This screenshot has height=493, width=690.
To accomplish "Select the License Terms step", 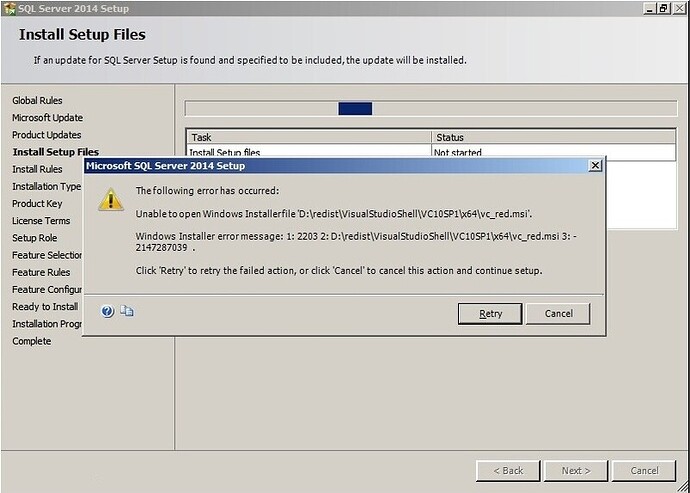I will click(x=41, y=221).
